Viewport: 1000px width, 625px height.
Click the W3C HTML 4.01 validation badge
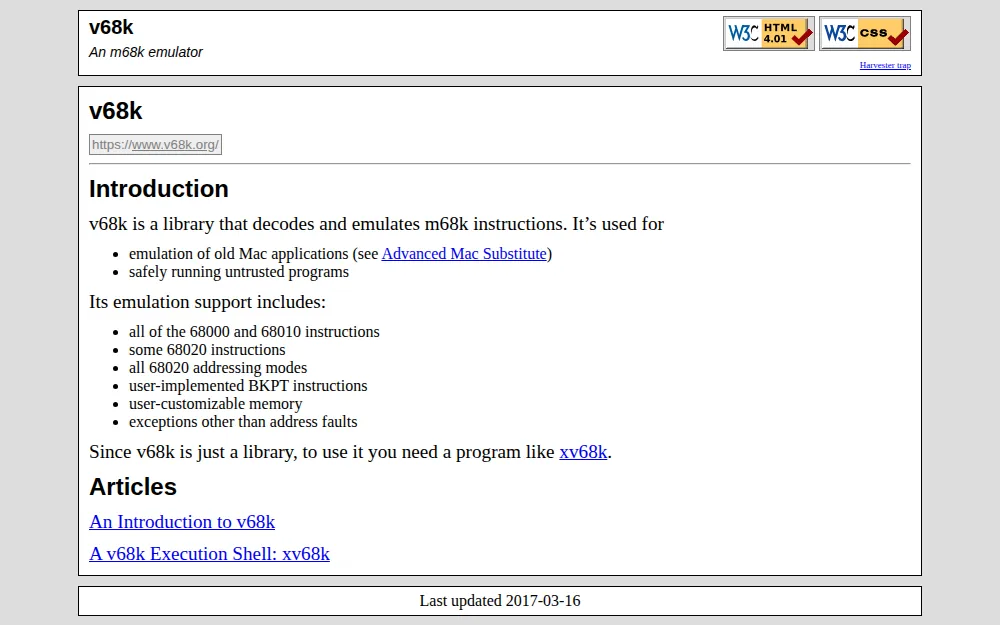(768, 33)
